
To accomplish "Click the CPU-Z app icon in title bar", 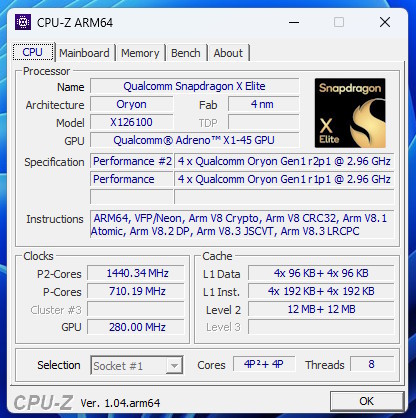I will pyautogui.click(x=23, y=22).
